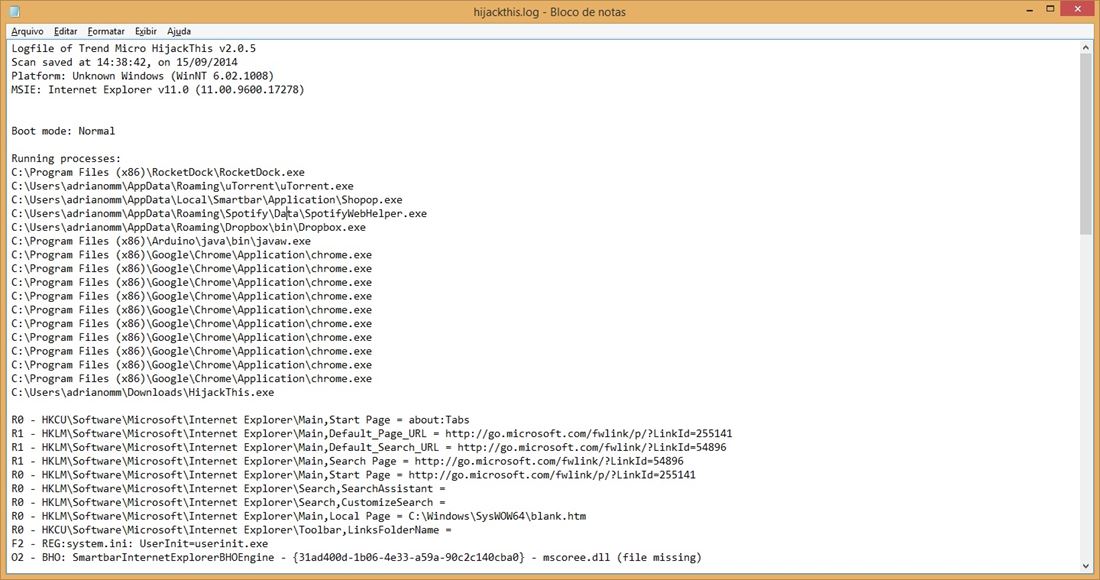Screen dimensions: 1100x580
Task: Open the Ajuda menu
Action: click(x=179, y=32)
